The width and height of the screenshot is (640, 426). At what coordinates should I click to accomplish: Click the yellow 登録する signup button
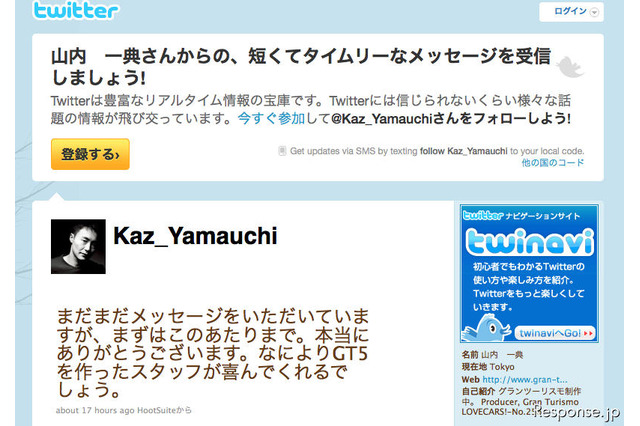90,154
